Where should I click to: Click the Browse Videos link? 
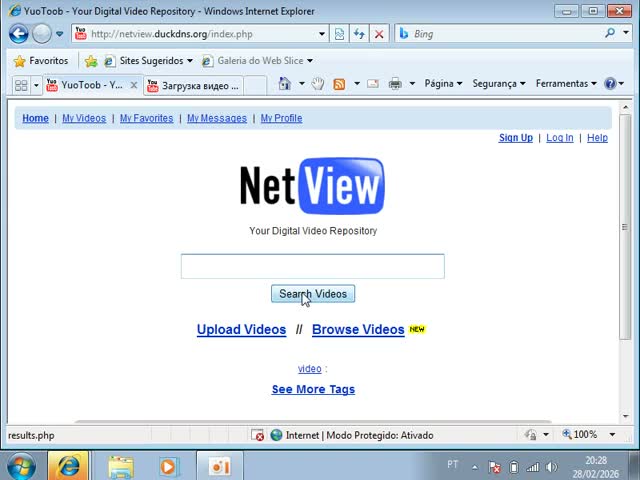point(358,329)
